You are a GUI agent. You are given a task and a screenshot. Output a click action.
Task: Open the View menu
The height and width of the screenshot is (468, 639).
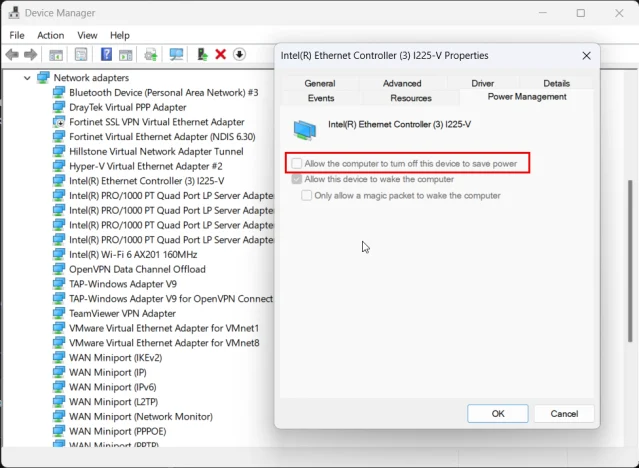(87, 35)
